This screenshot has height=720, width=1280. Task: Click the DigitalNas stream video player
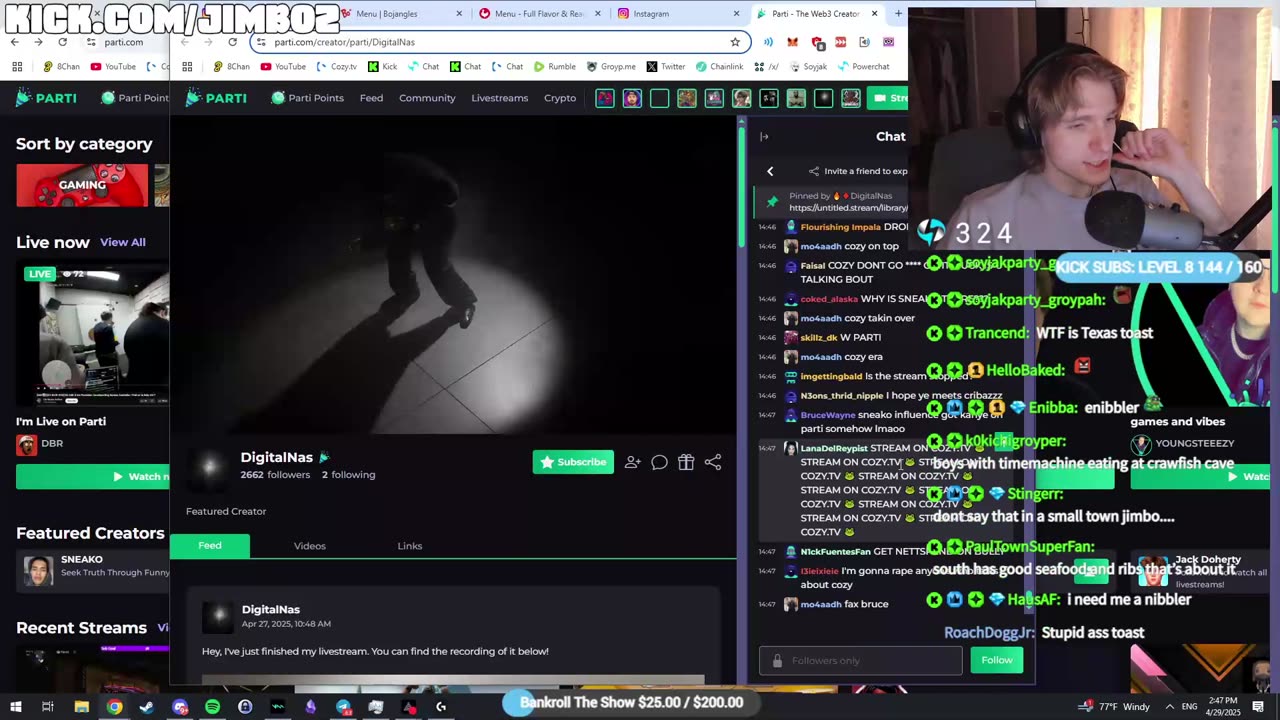(453, 275)
